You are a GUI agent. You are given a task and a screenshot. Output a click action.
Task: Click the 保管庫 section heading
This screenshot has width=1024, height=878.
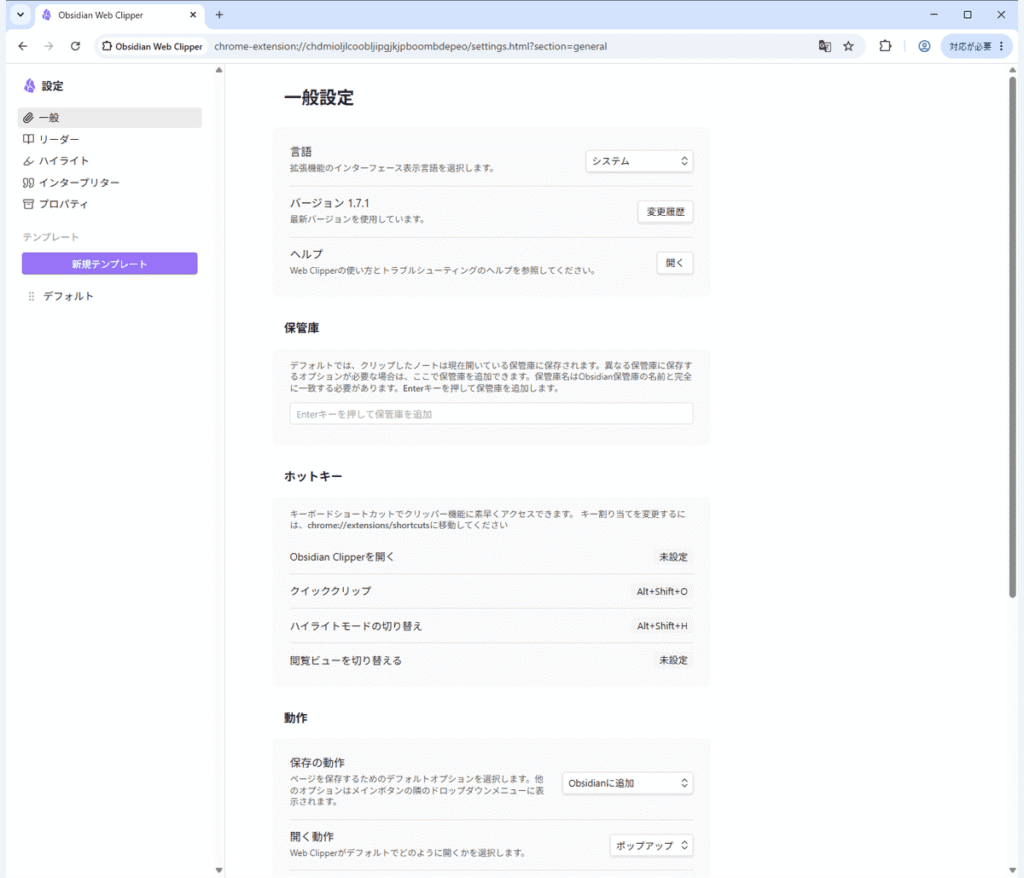pos(301,328)
